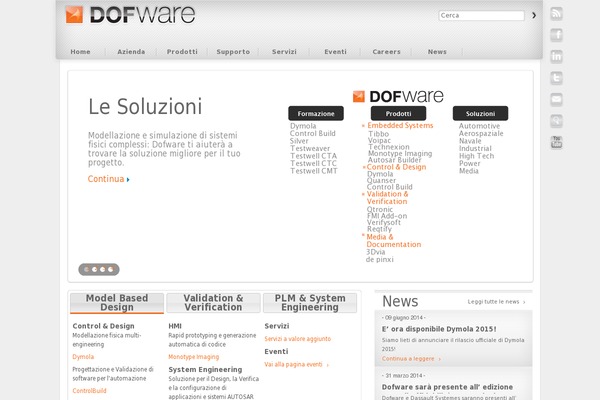Viewport: 600px width, 400px height.
Task: Select Aerospaziale in Soluzioni list
Action: [x=481, y=134]
